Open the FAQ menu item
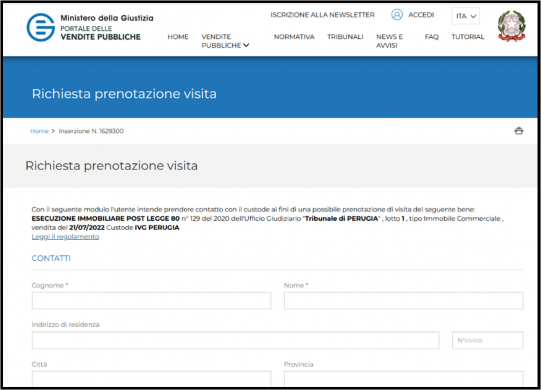The width and height of the screenshot is (541, 390). 431,37
